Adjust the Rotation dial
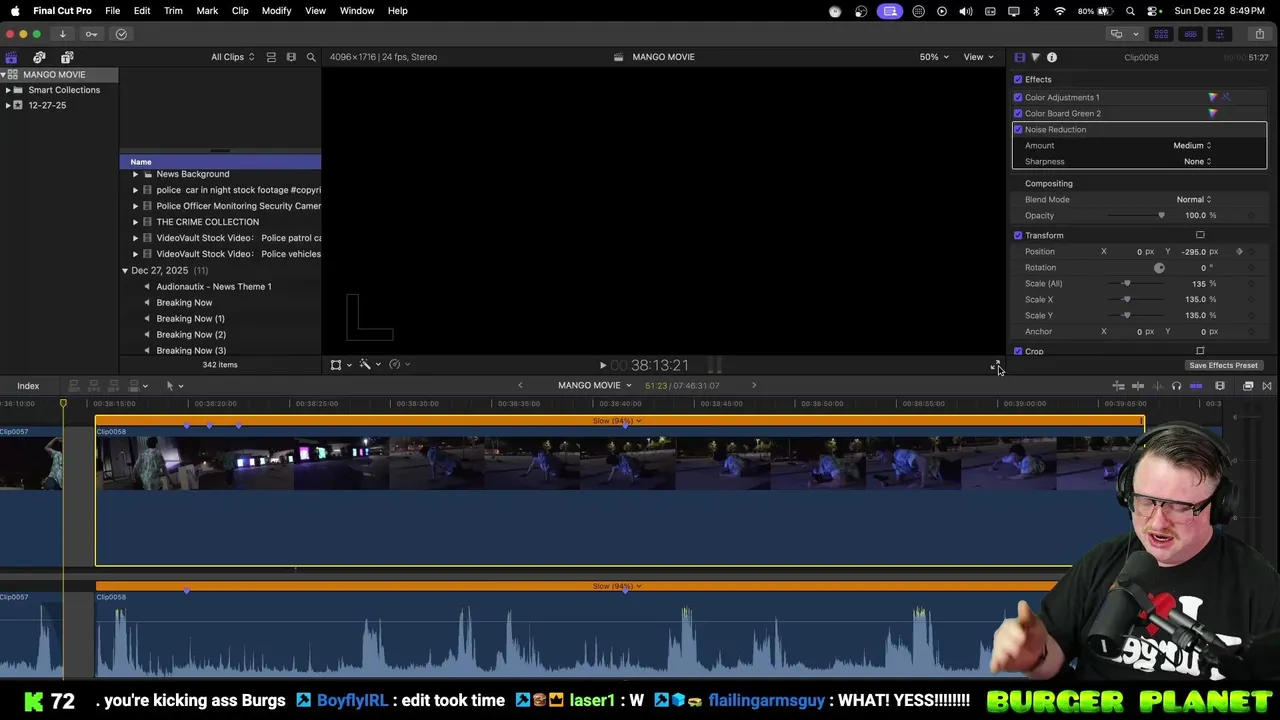This screenshot has height=720, width=1280. (x=1159, y=267)
